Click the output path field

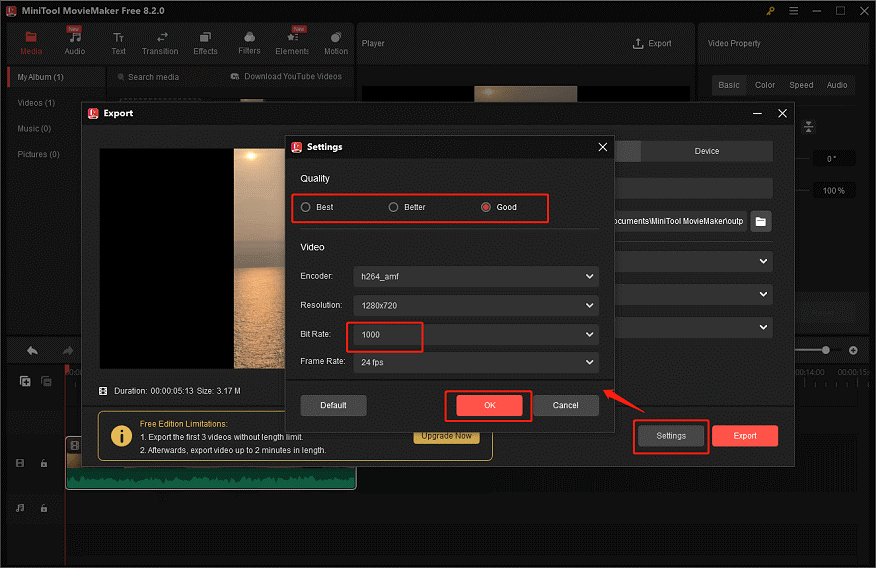point(680,221)
